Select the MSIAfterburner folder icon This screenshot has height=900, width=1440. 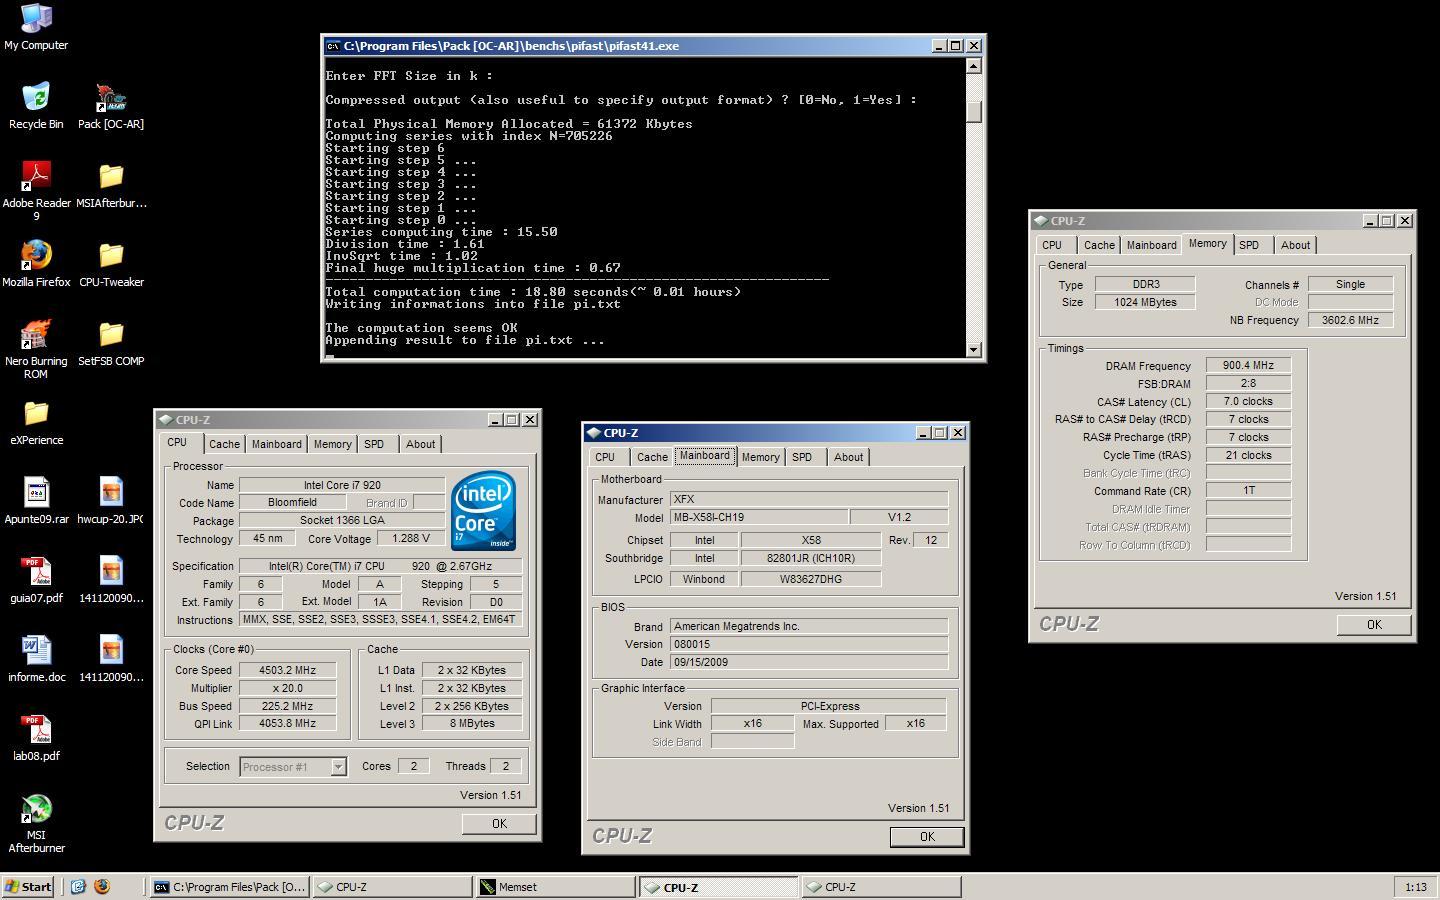111,185
